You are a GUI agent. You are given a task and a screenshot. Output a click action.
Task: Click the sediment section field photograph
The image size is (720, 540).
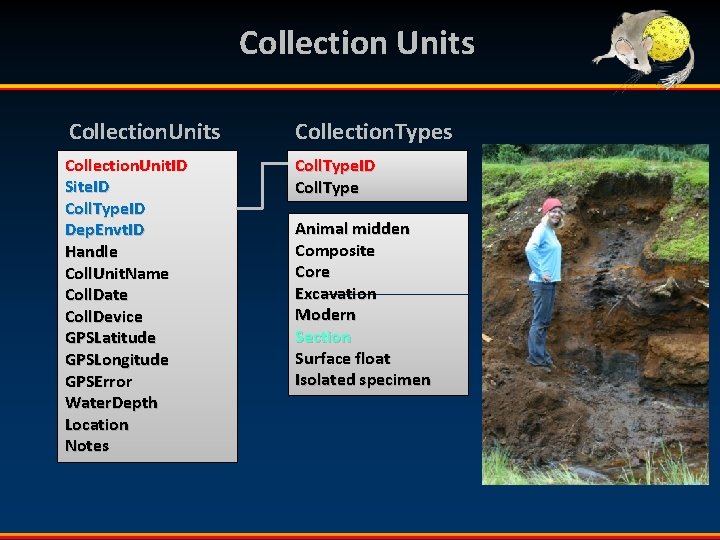coord(595,315)
